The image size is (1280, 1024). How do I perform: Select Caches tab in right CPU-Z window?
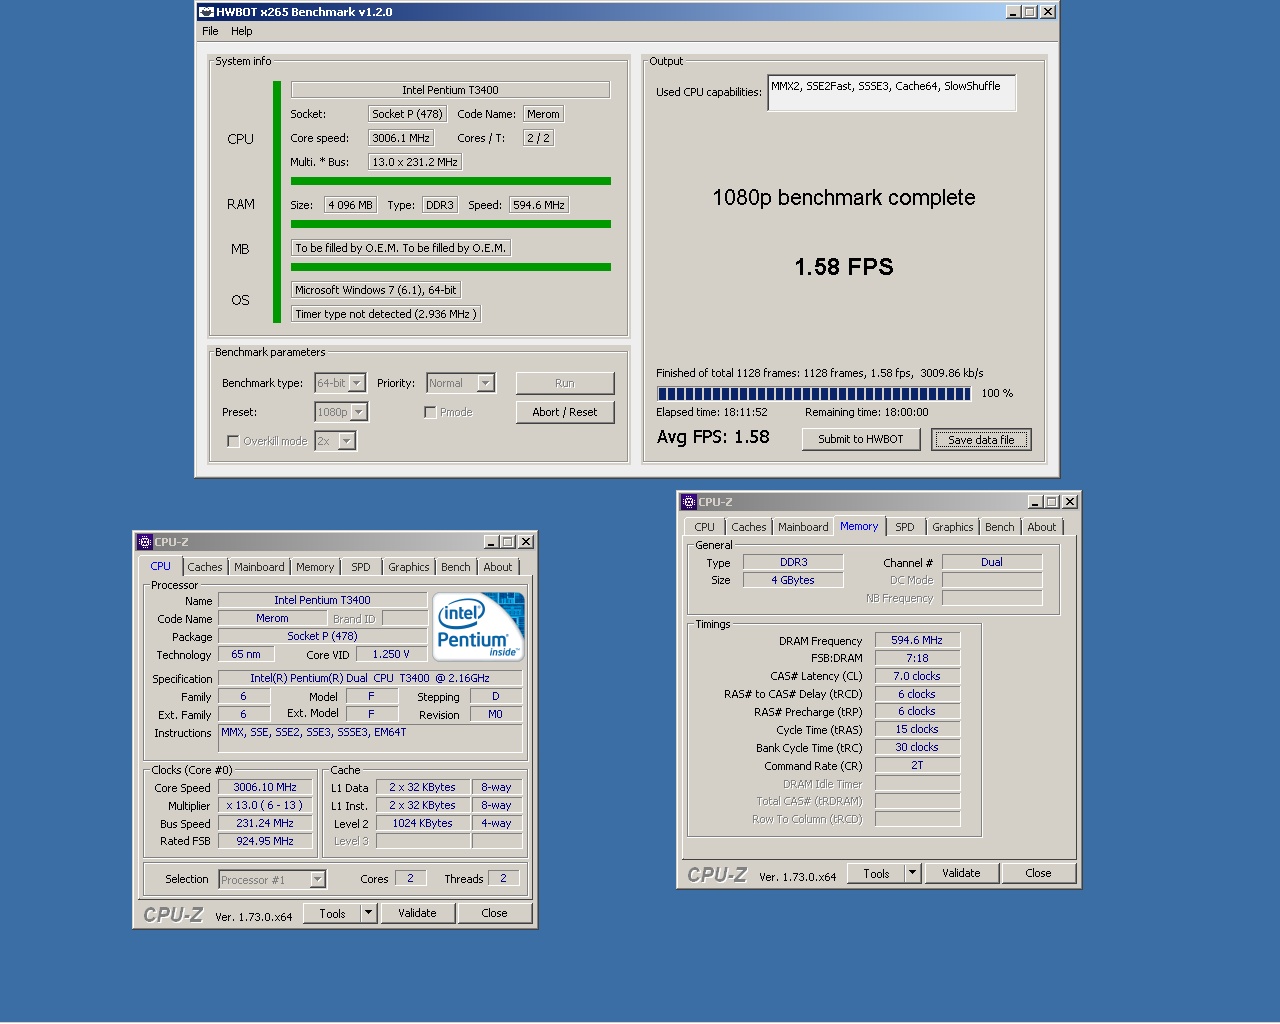(x=749, y=527)
